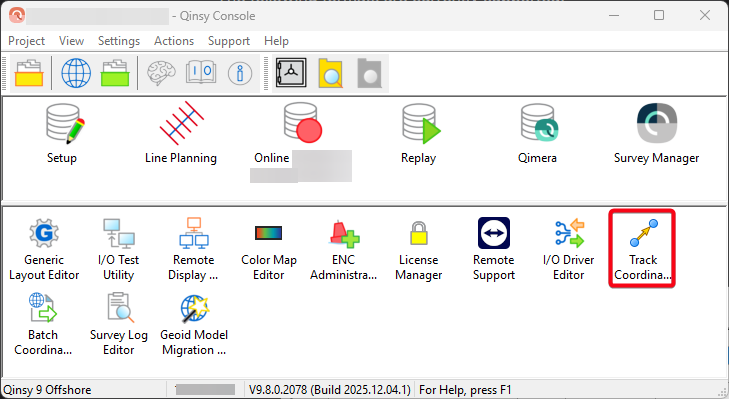Click the circled info toolbar icon
The image size is (729, 399).
coord(240,73)
